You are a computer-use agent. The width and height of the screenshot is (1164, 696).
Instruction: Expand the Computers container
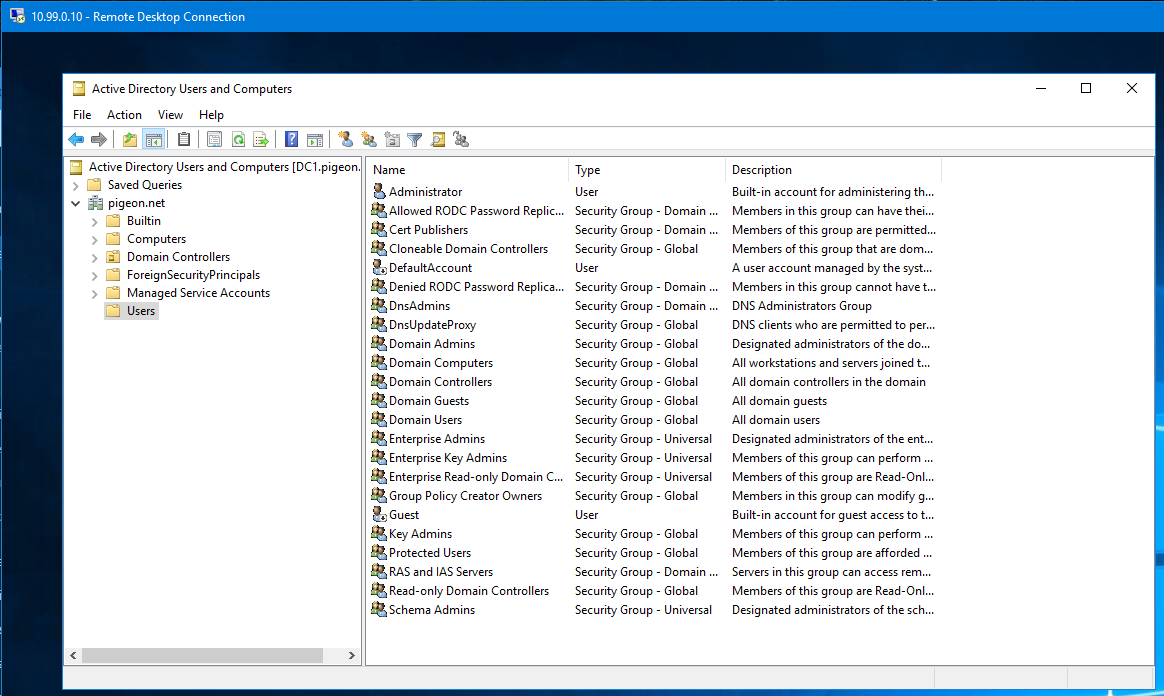[x=94, y=240]
